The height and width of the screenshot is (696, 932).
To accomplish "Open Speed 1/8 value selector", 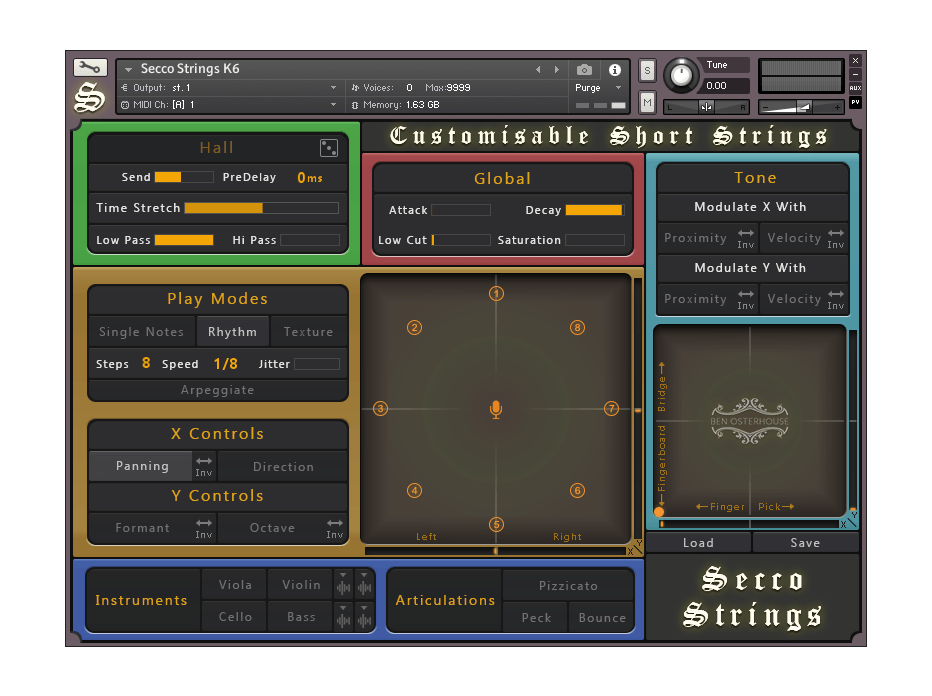I will point(226,364).
